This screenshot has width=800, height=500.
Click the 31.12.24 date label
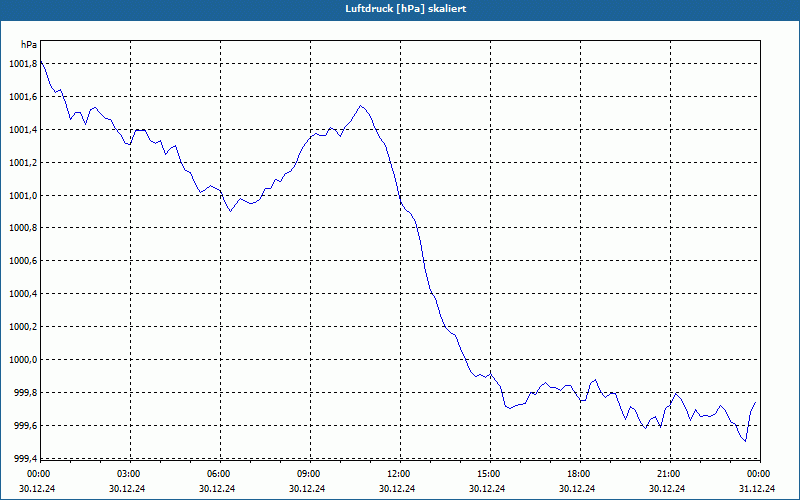tap(757, 488)
